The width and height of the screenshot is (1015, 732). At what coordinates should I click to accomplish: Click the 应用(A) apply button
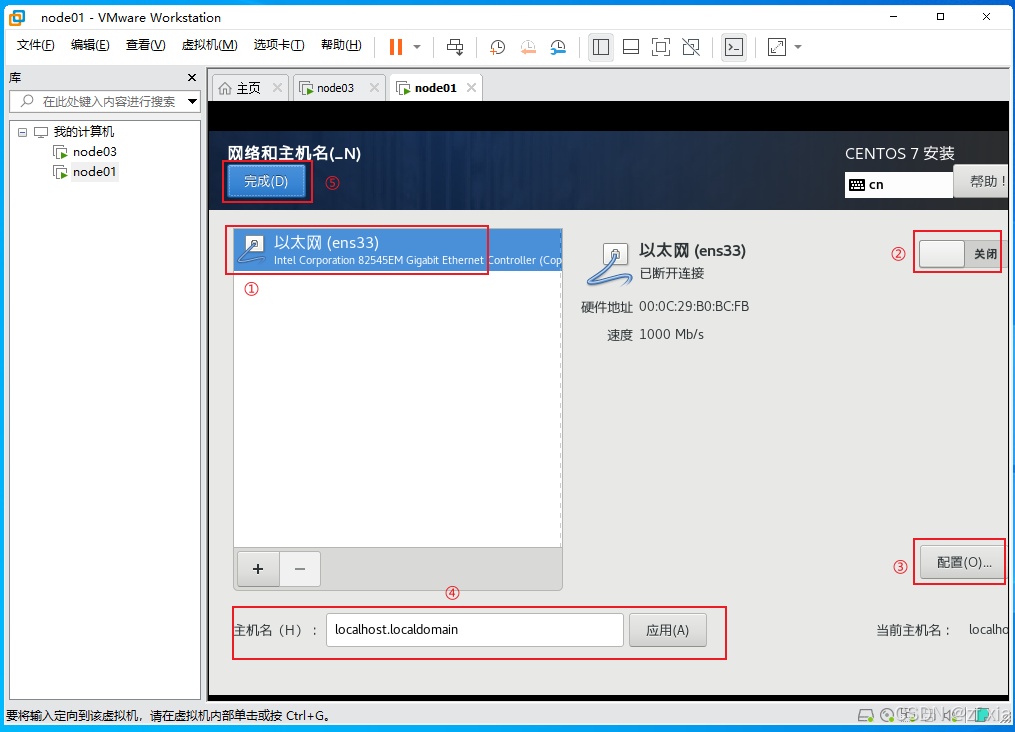667,630
